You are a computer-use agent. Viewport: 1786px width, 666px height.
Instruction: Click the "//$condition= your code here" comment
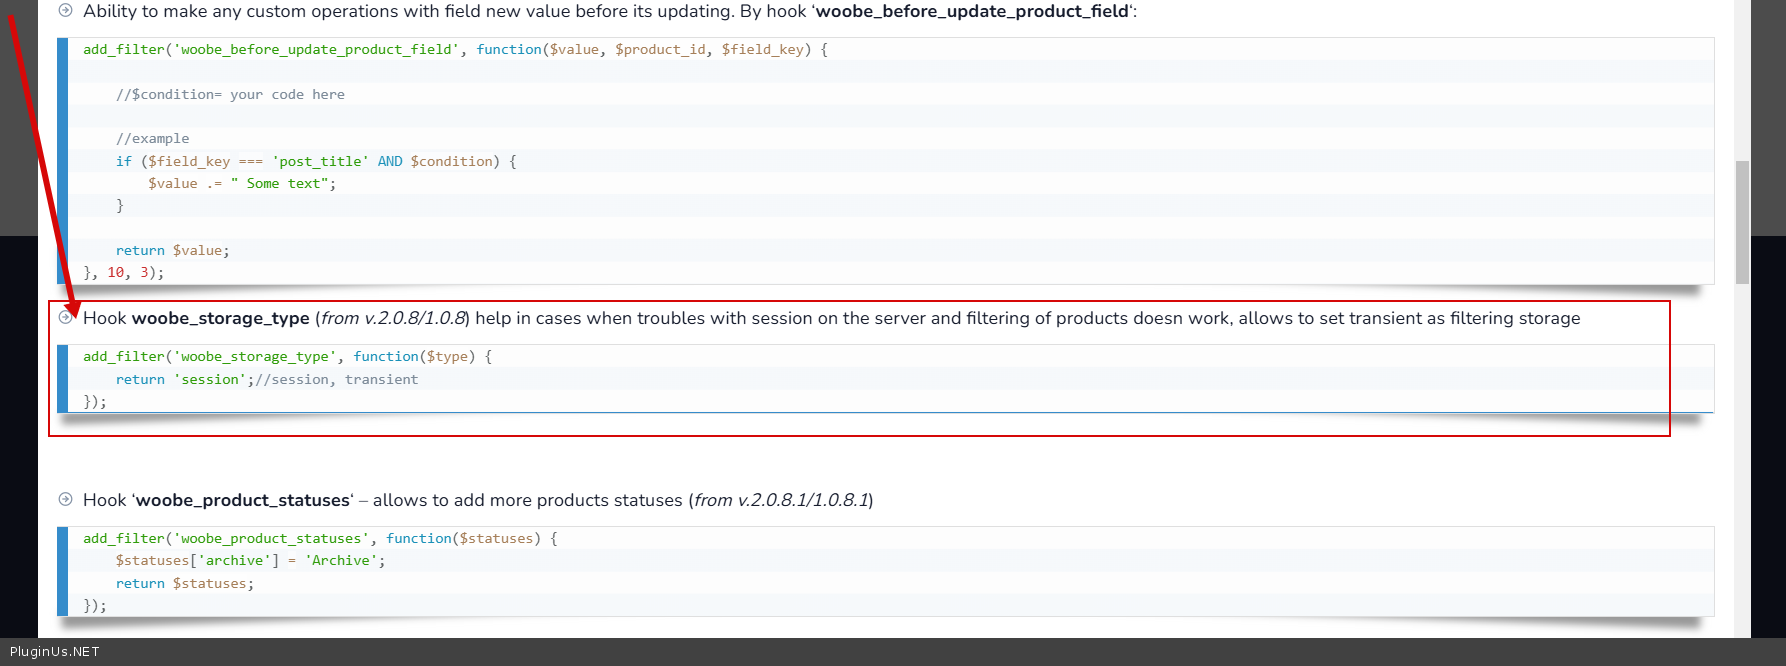tap(230, 94)
